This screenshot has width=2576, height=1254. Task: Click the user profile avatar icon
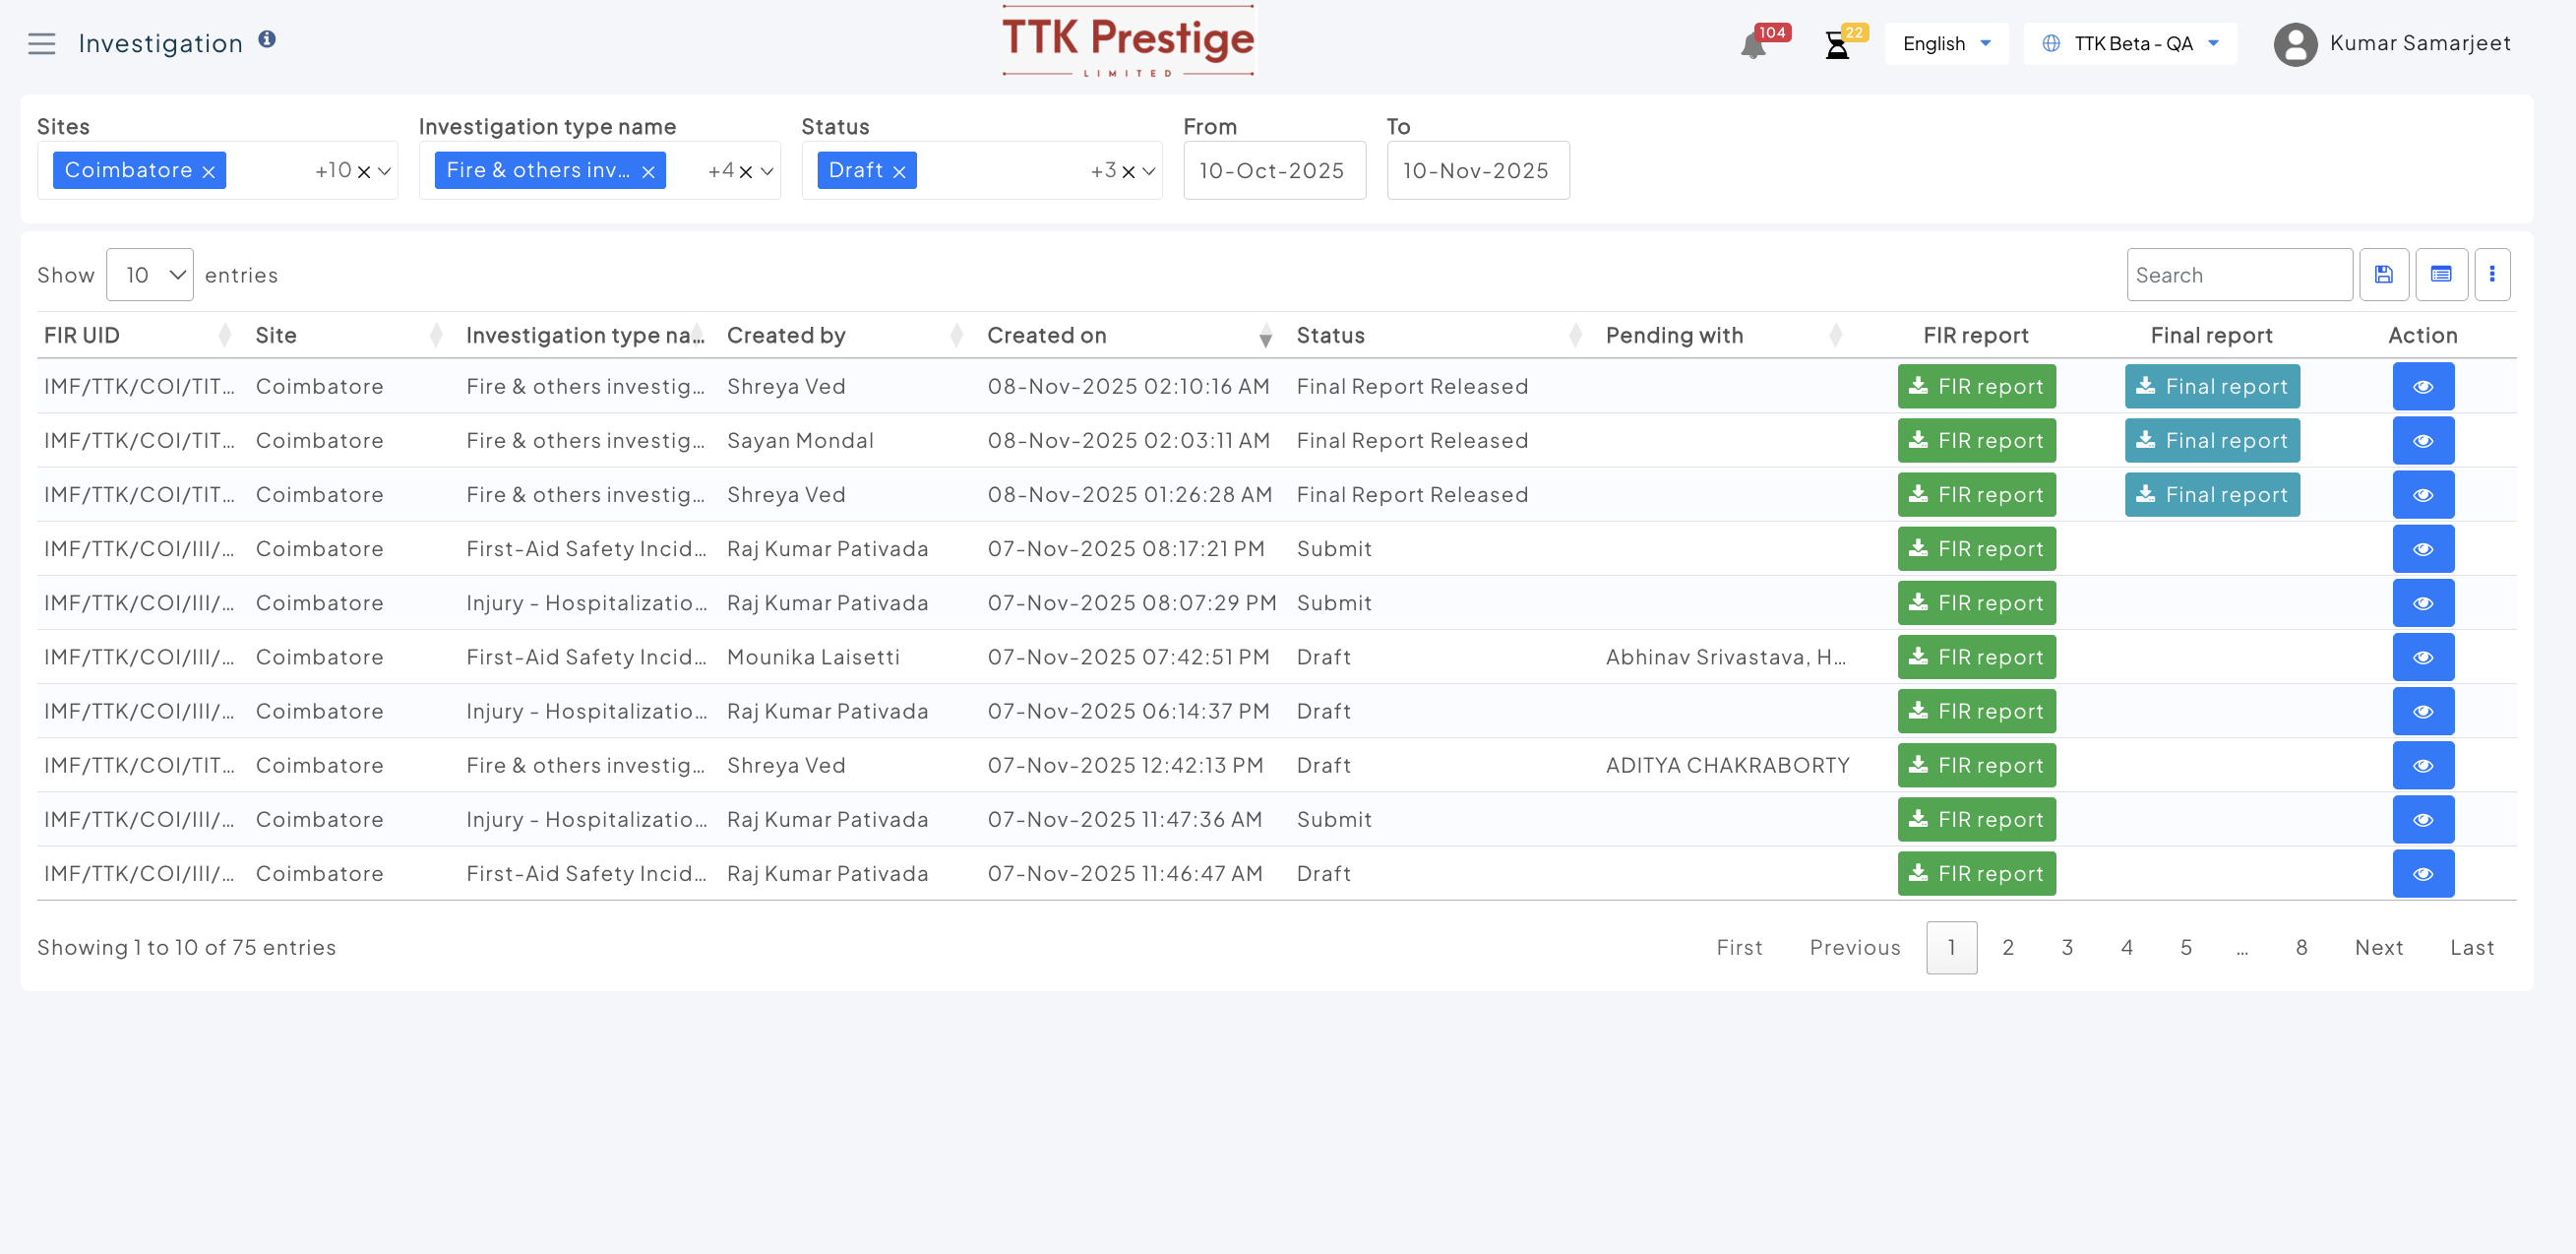click(2295, 44)
